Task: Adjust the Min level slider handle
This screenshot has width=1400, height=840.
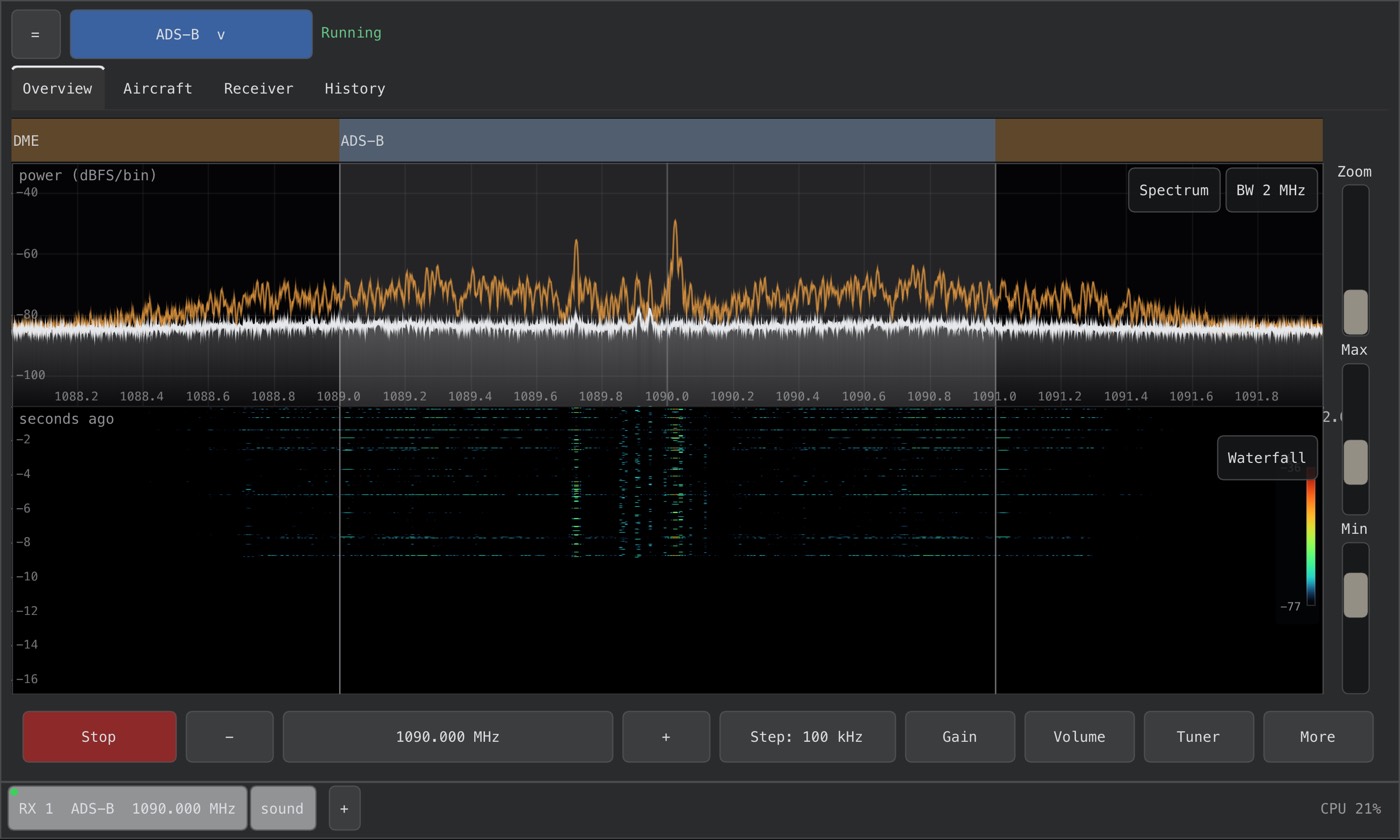Action: (1355, 595)
